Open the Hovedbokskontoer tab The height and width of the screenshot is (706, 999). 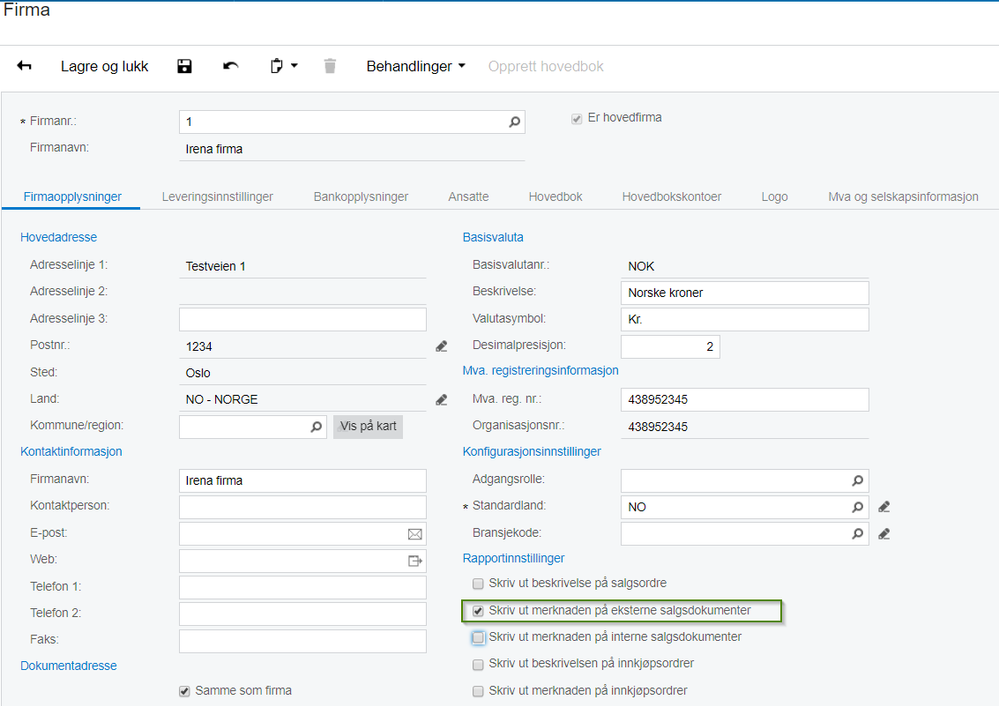672,197
